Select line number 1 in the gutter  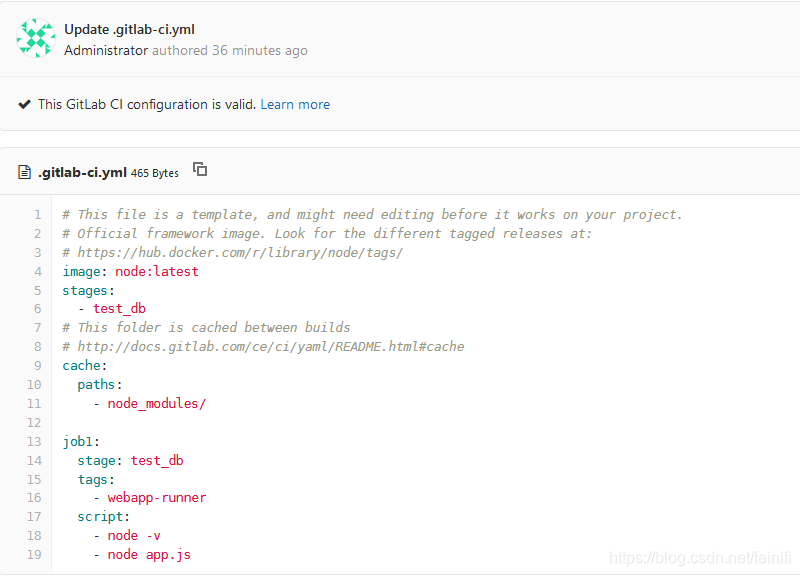point(37,215)
